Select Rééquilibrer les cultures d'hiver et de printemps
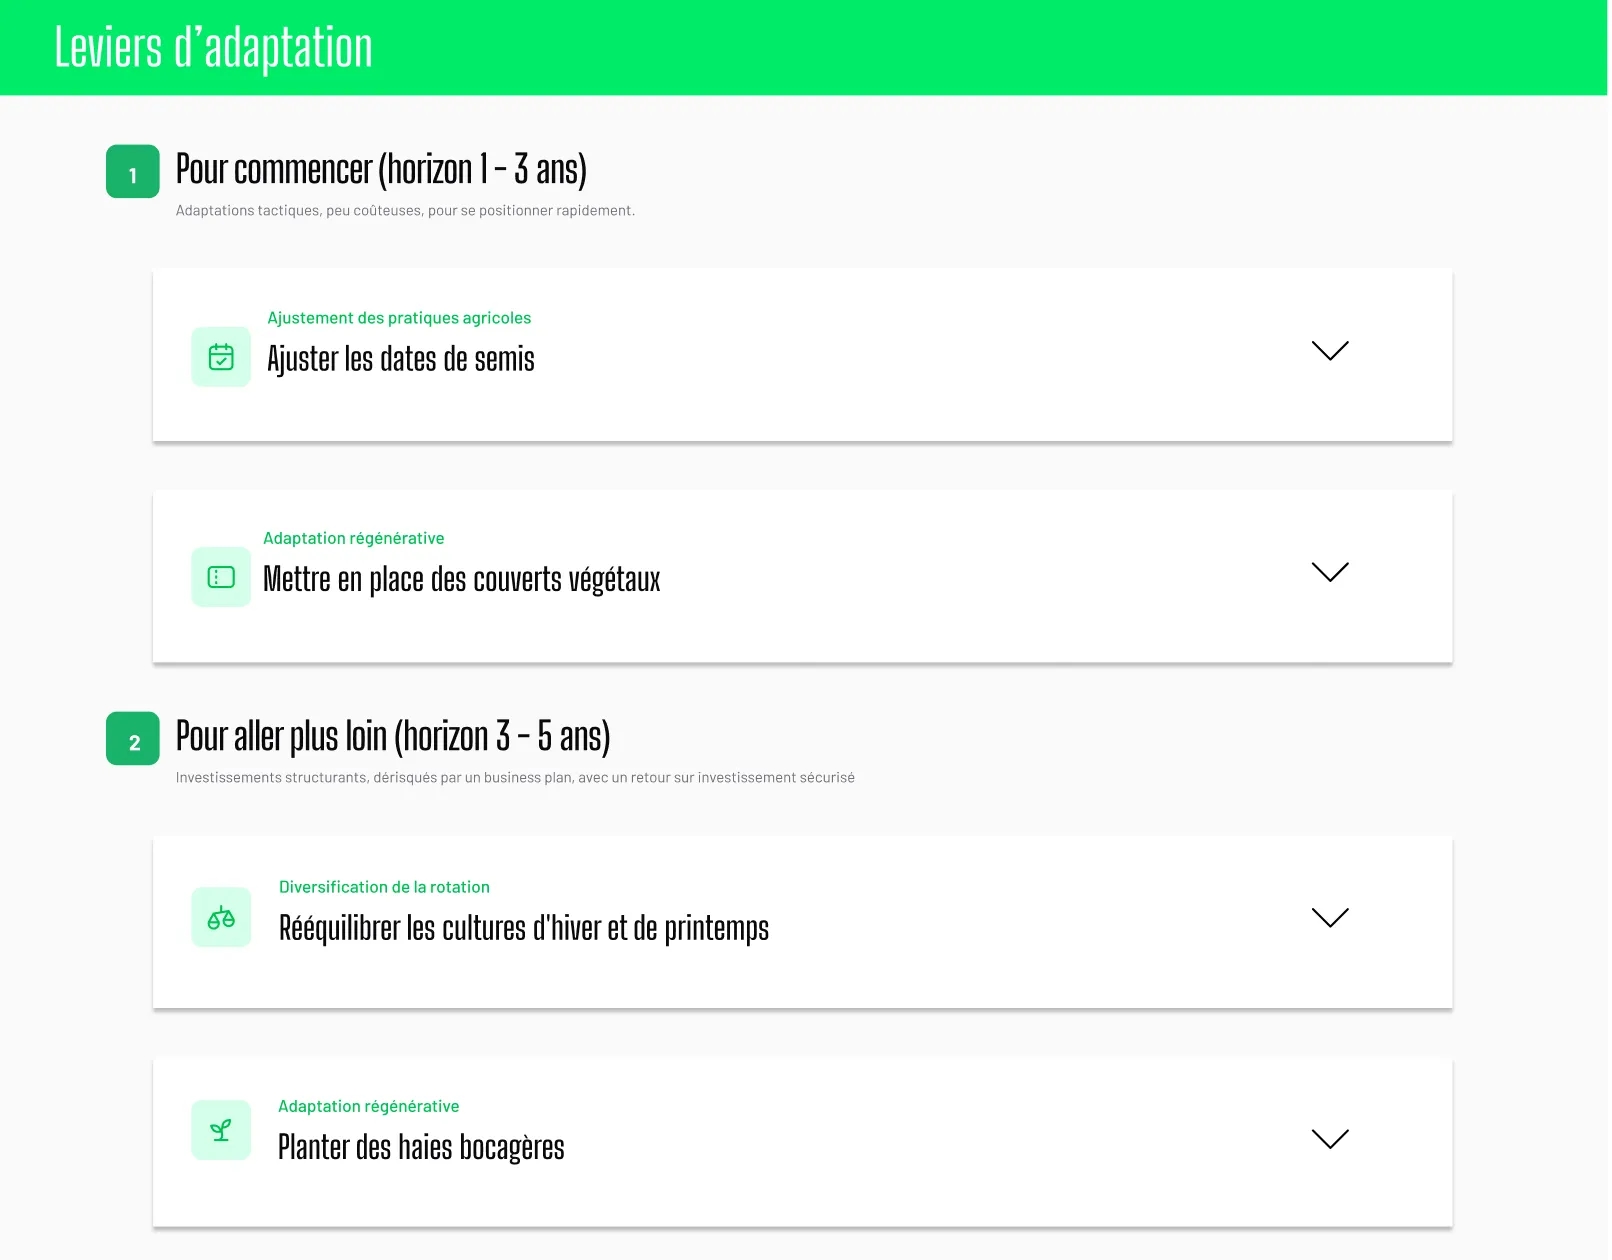Image resolution: width=1612 pixels, height=1260 pixels. pos(523,928)
